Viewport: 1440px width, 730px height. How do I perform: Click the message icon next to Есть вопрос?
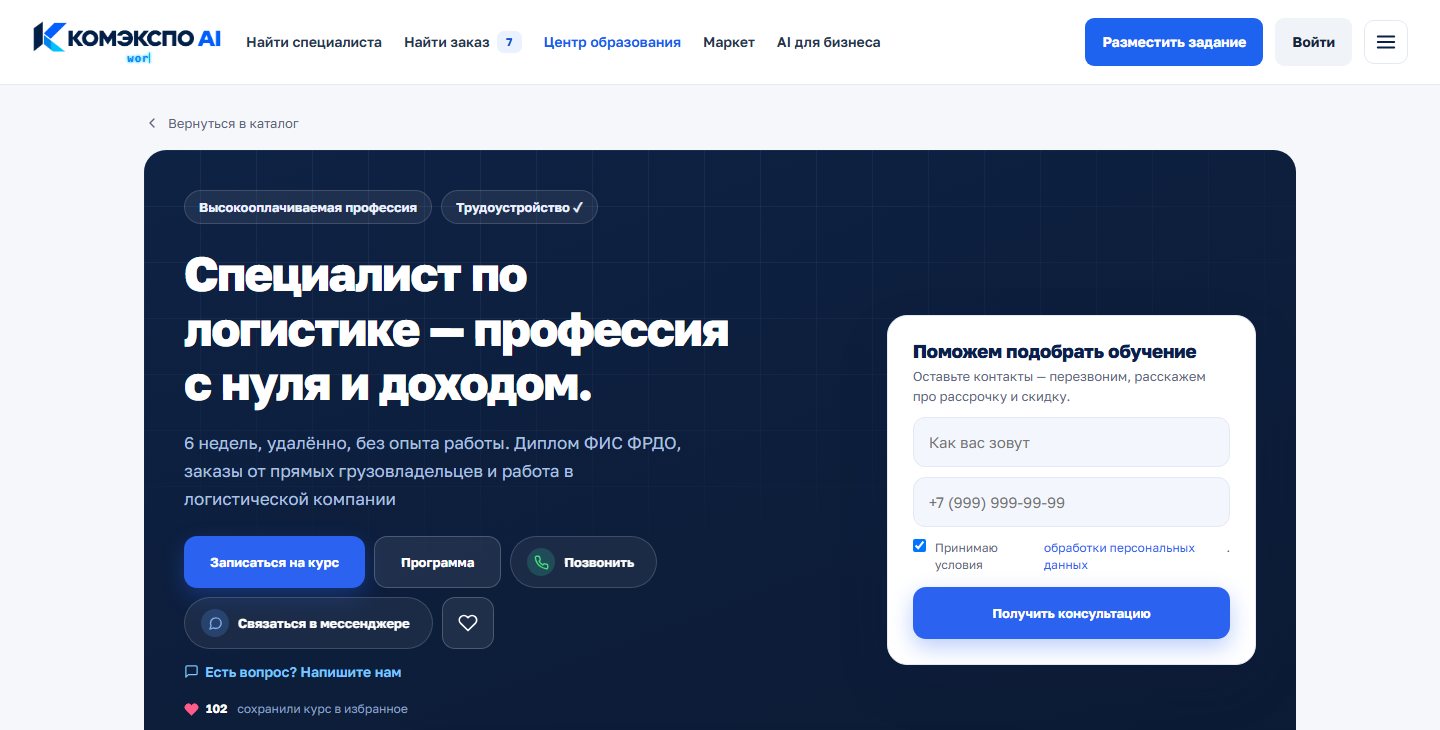point(191,672)
